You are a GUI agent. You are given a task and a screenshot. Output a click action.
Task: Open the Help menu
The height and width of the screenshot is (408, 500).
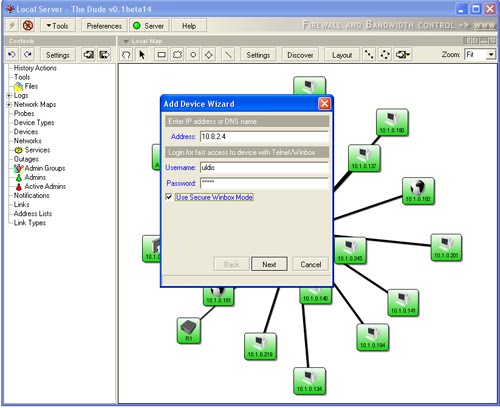(189, 26)
